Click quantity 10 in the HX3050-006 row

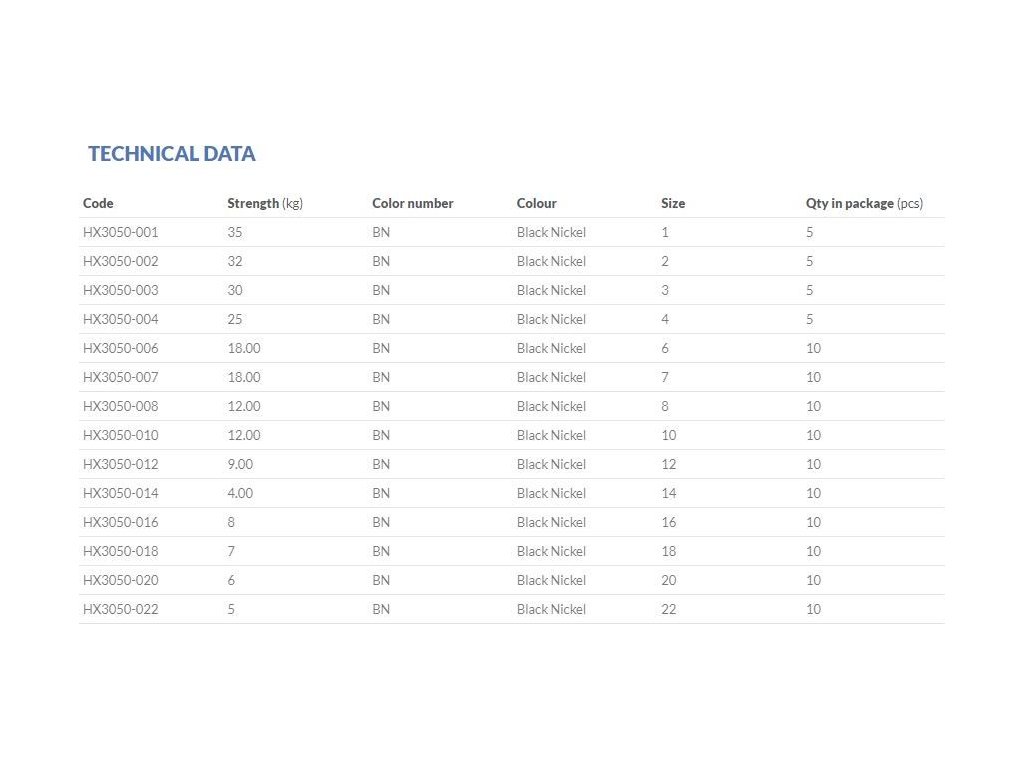pyautogui.click(x=813, y=348)
